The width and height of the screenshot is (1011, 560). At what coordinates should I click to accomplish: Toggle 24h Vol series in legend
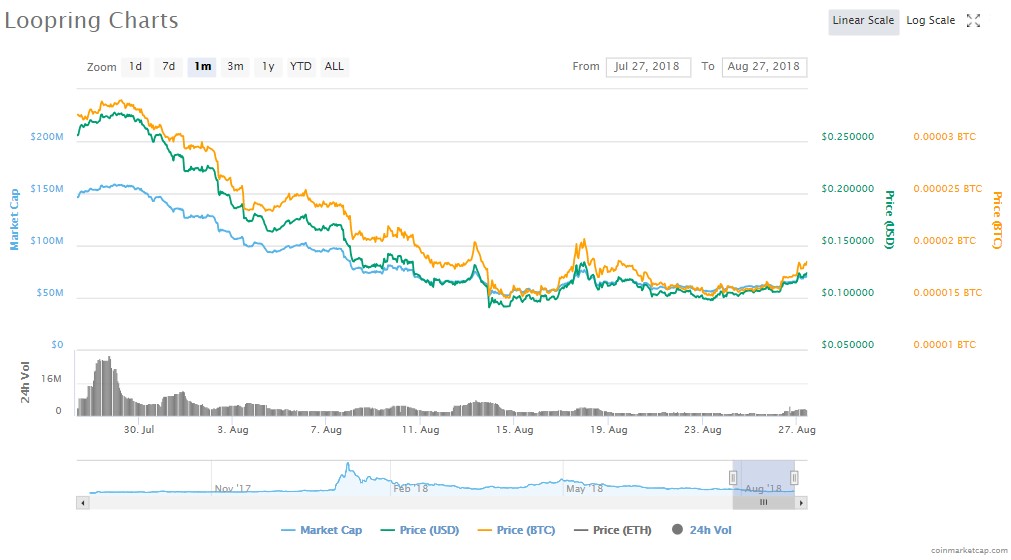click(x=702, y=530)
